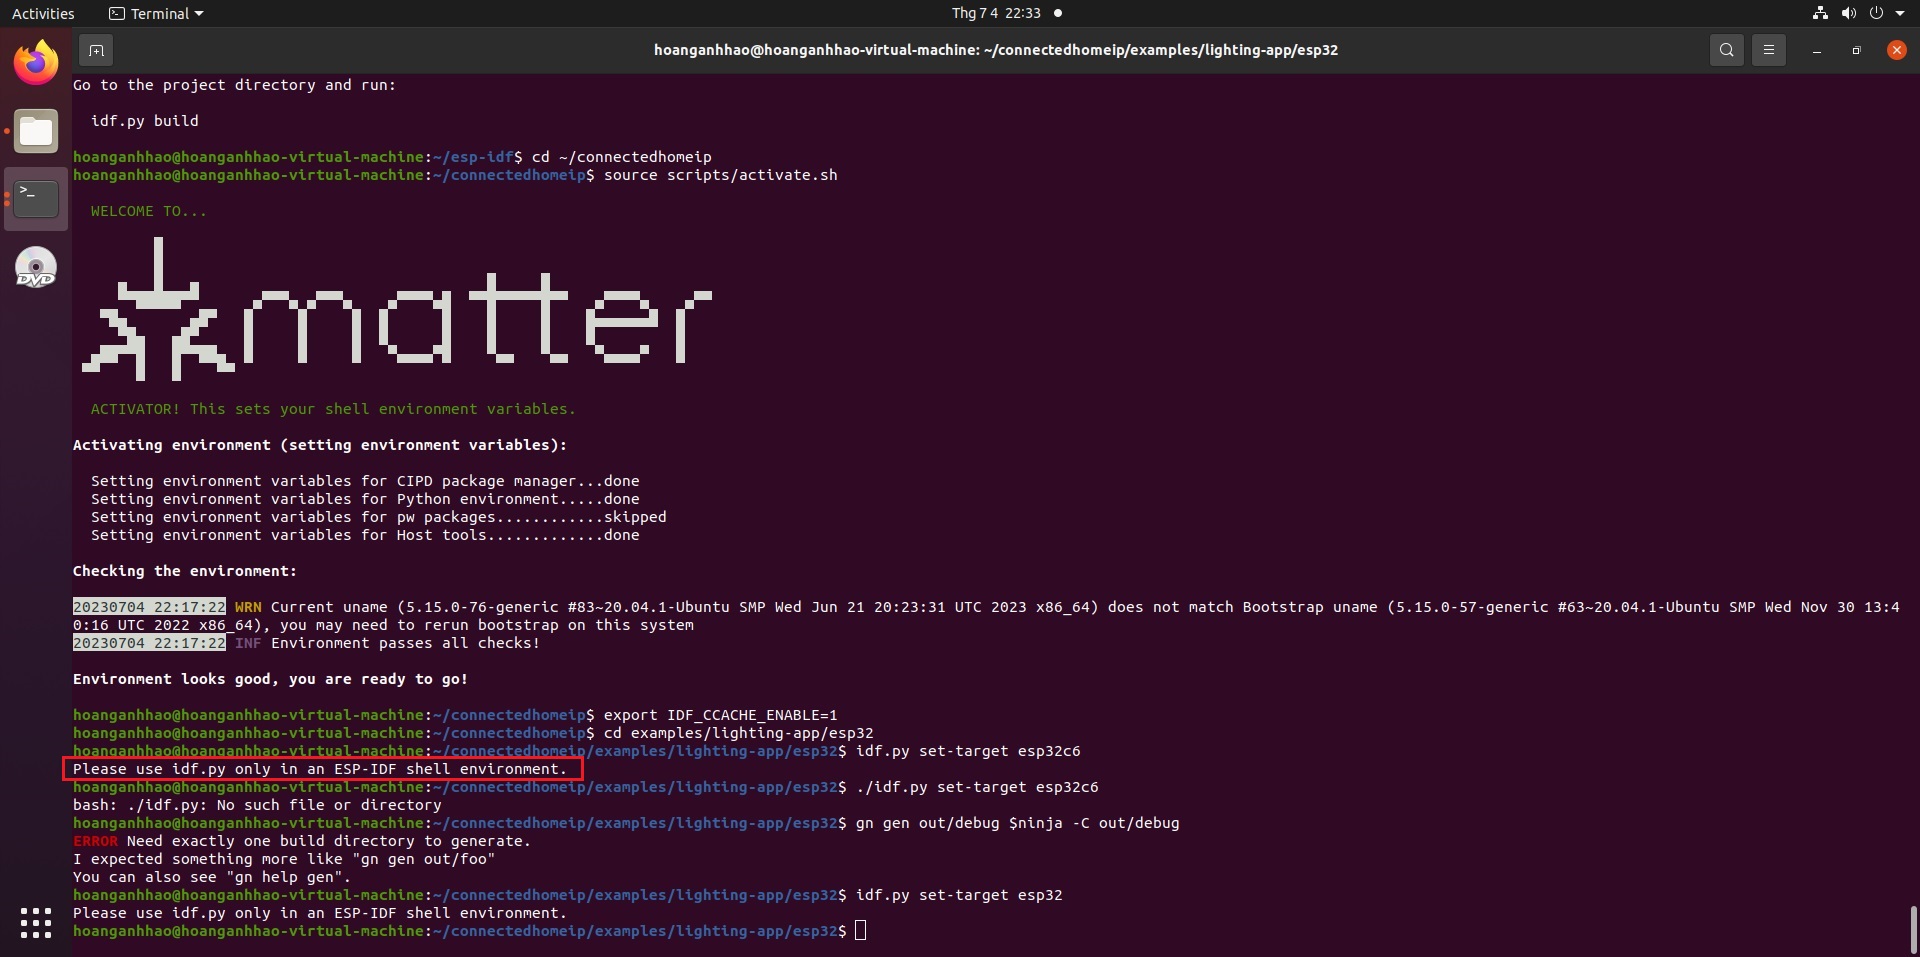Screen dimensions: 1920x957
Task: Click the terminal scrollbar
Action: pos(1913,930)
